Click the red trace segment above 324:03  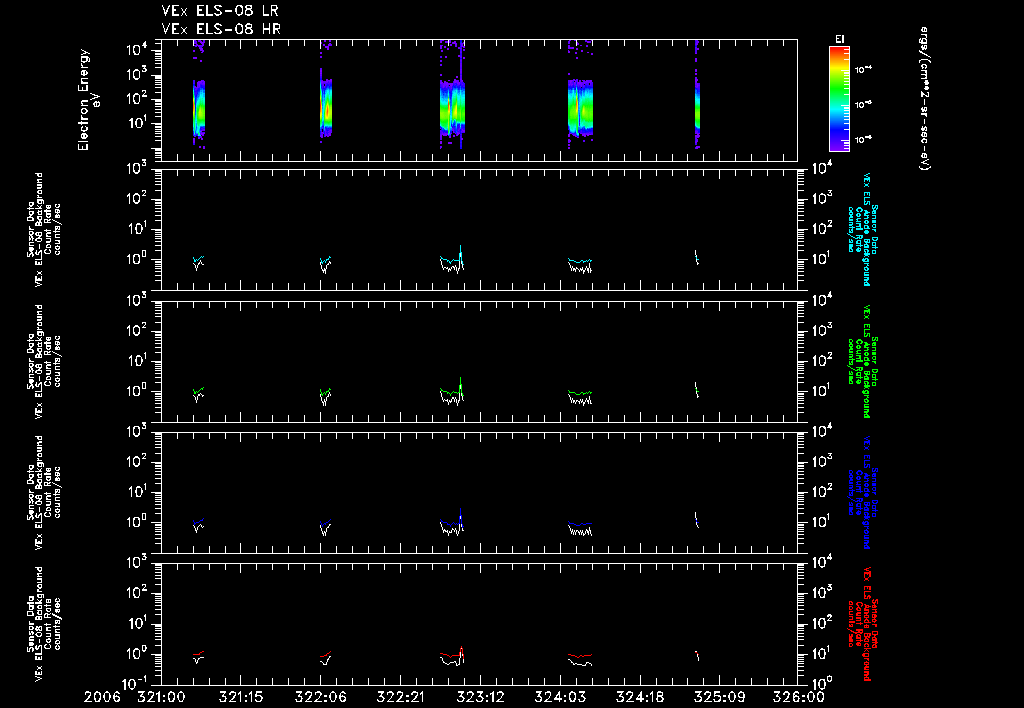tap(580, 655)
